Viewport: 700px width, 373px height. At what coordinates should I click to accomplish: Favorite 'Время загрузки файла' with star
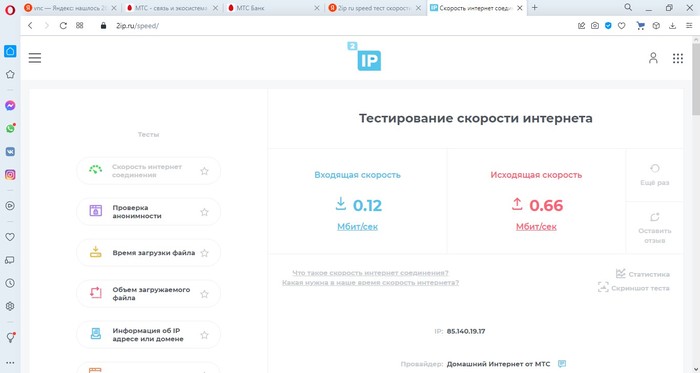click(204, 253)
